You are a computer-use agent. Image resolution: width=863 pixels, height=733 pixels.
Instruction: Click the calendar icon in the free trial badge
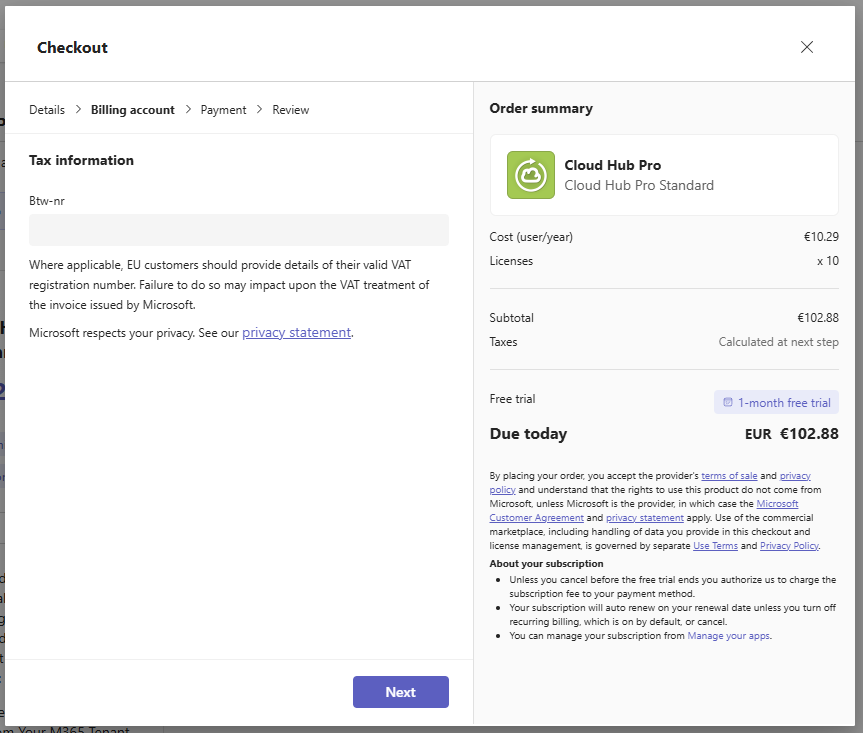pyautogui.click(x=728, y=402)
